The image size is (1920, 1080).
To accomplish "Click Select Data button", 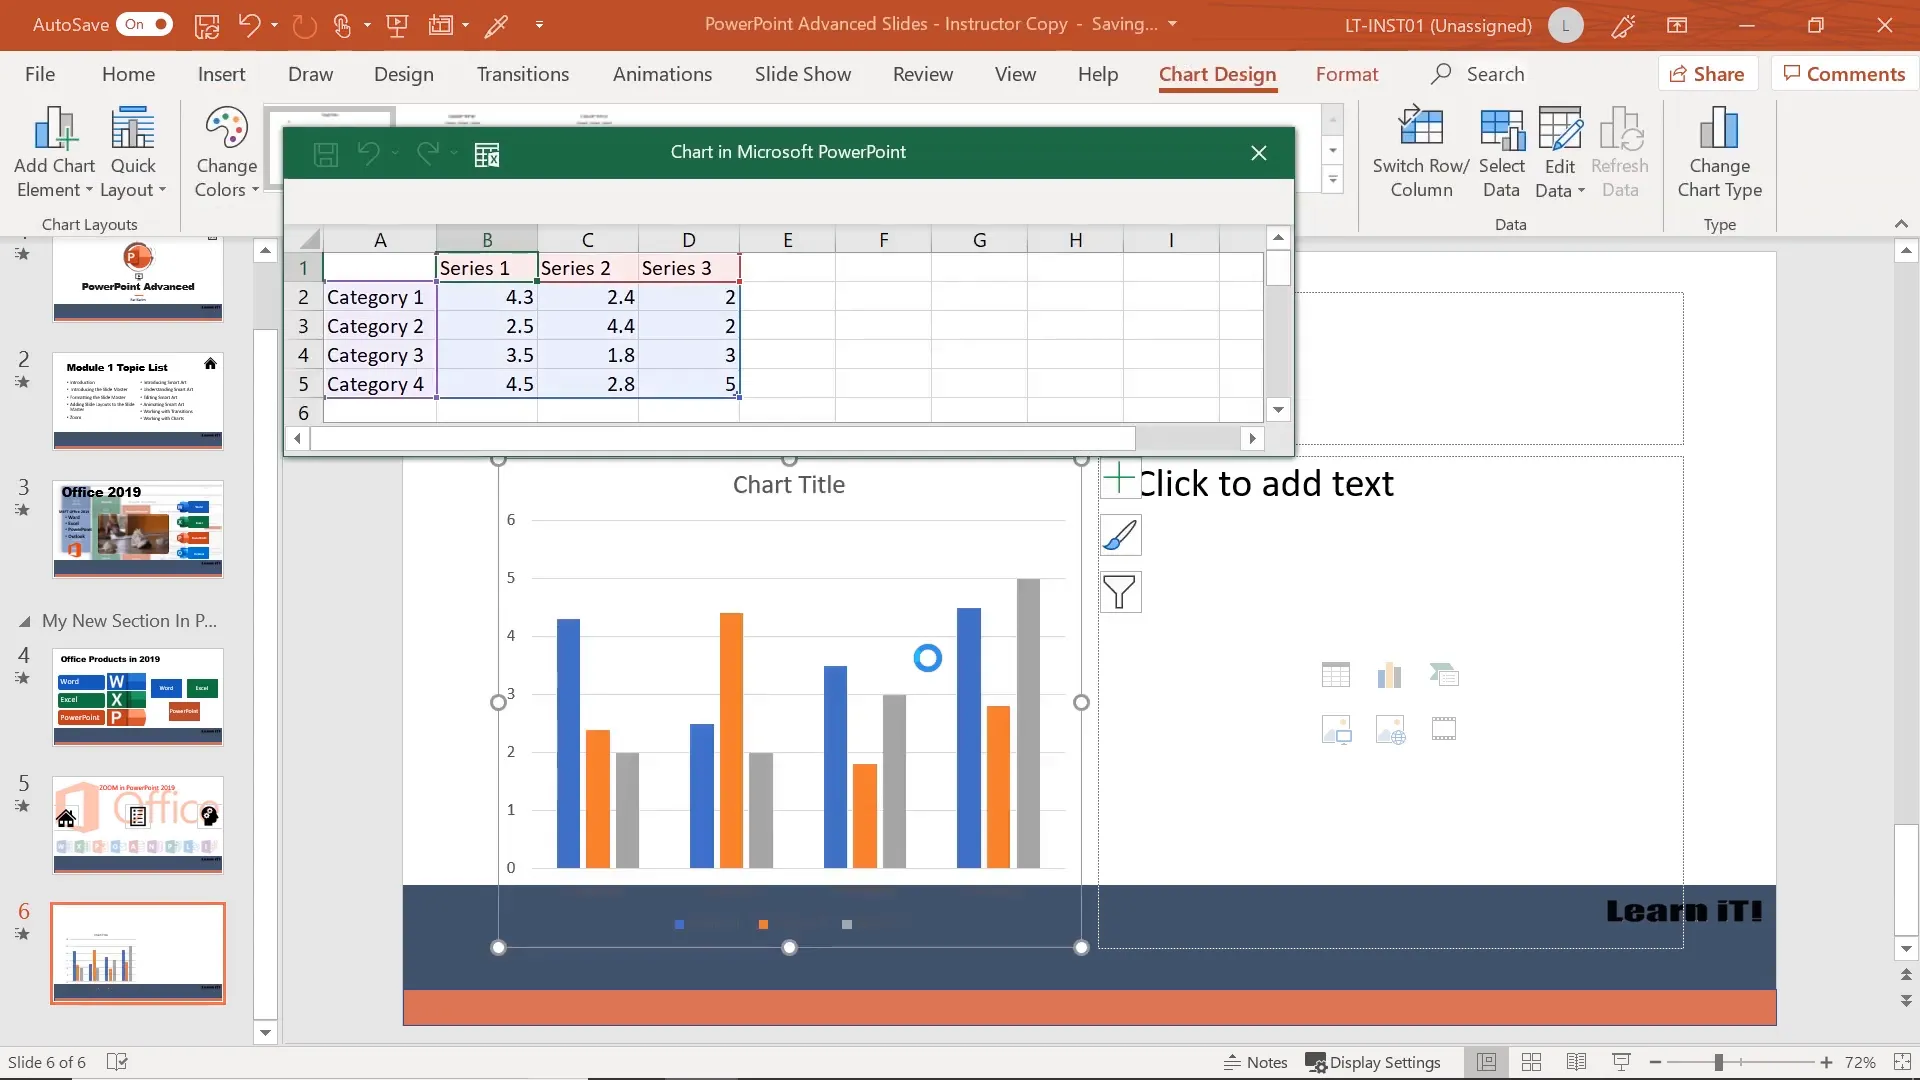I will point(1501,153).
